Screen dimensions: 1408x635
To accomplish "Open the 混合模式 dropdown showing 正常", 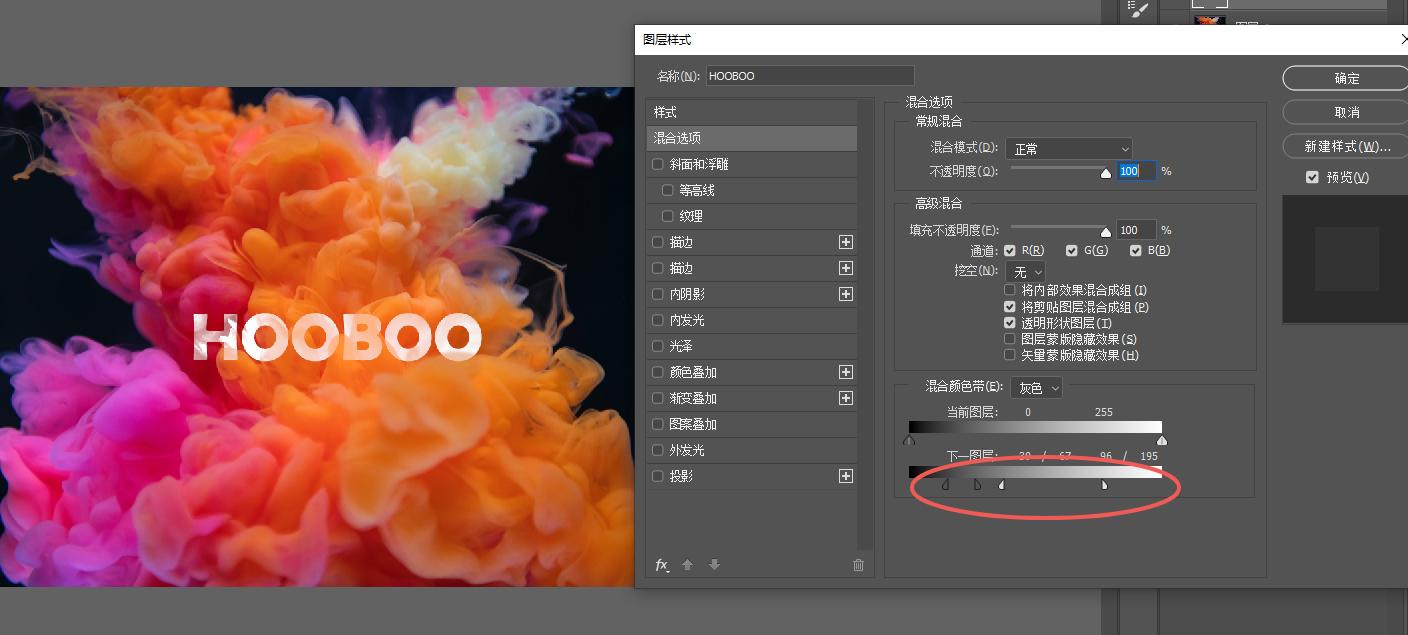I will (1068, 149).
